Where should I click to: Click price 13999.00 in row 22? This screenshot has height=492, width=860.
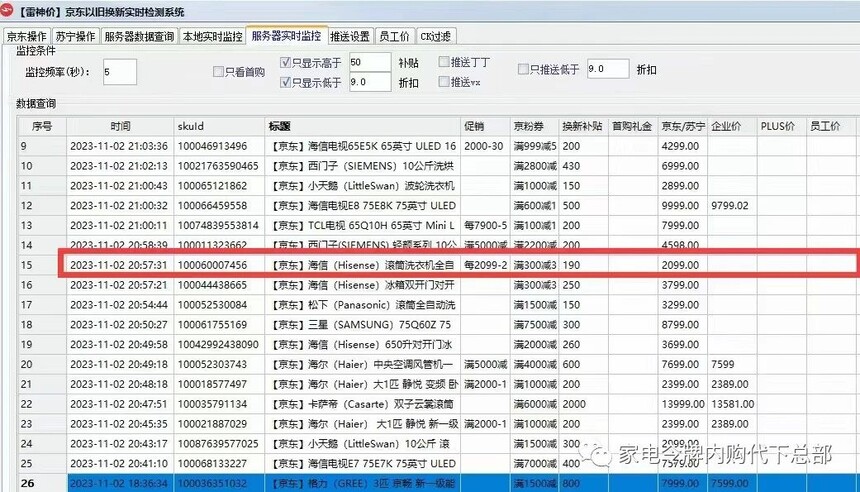(x=682, y=404)
